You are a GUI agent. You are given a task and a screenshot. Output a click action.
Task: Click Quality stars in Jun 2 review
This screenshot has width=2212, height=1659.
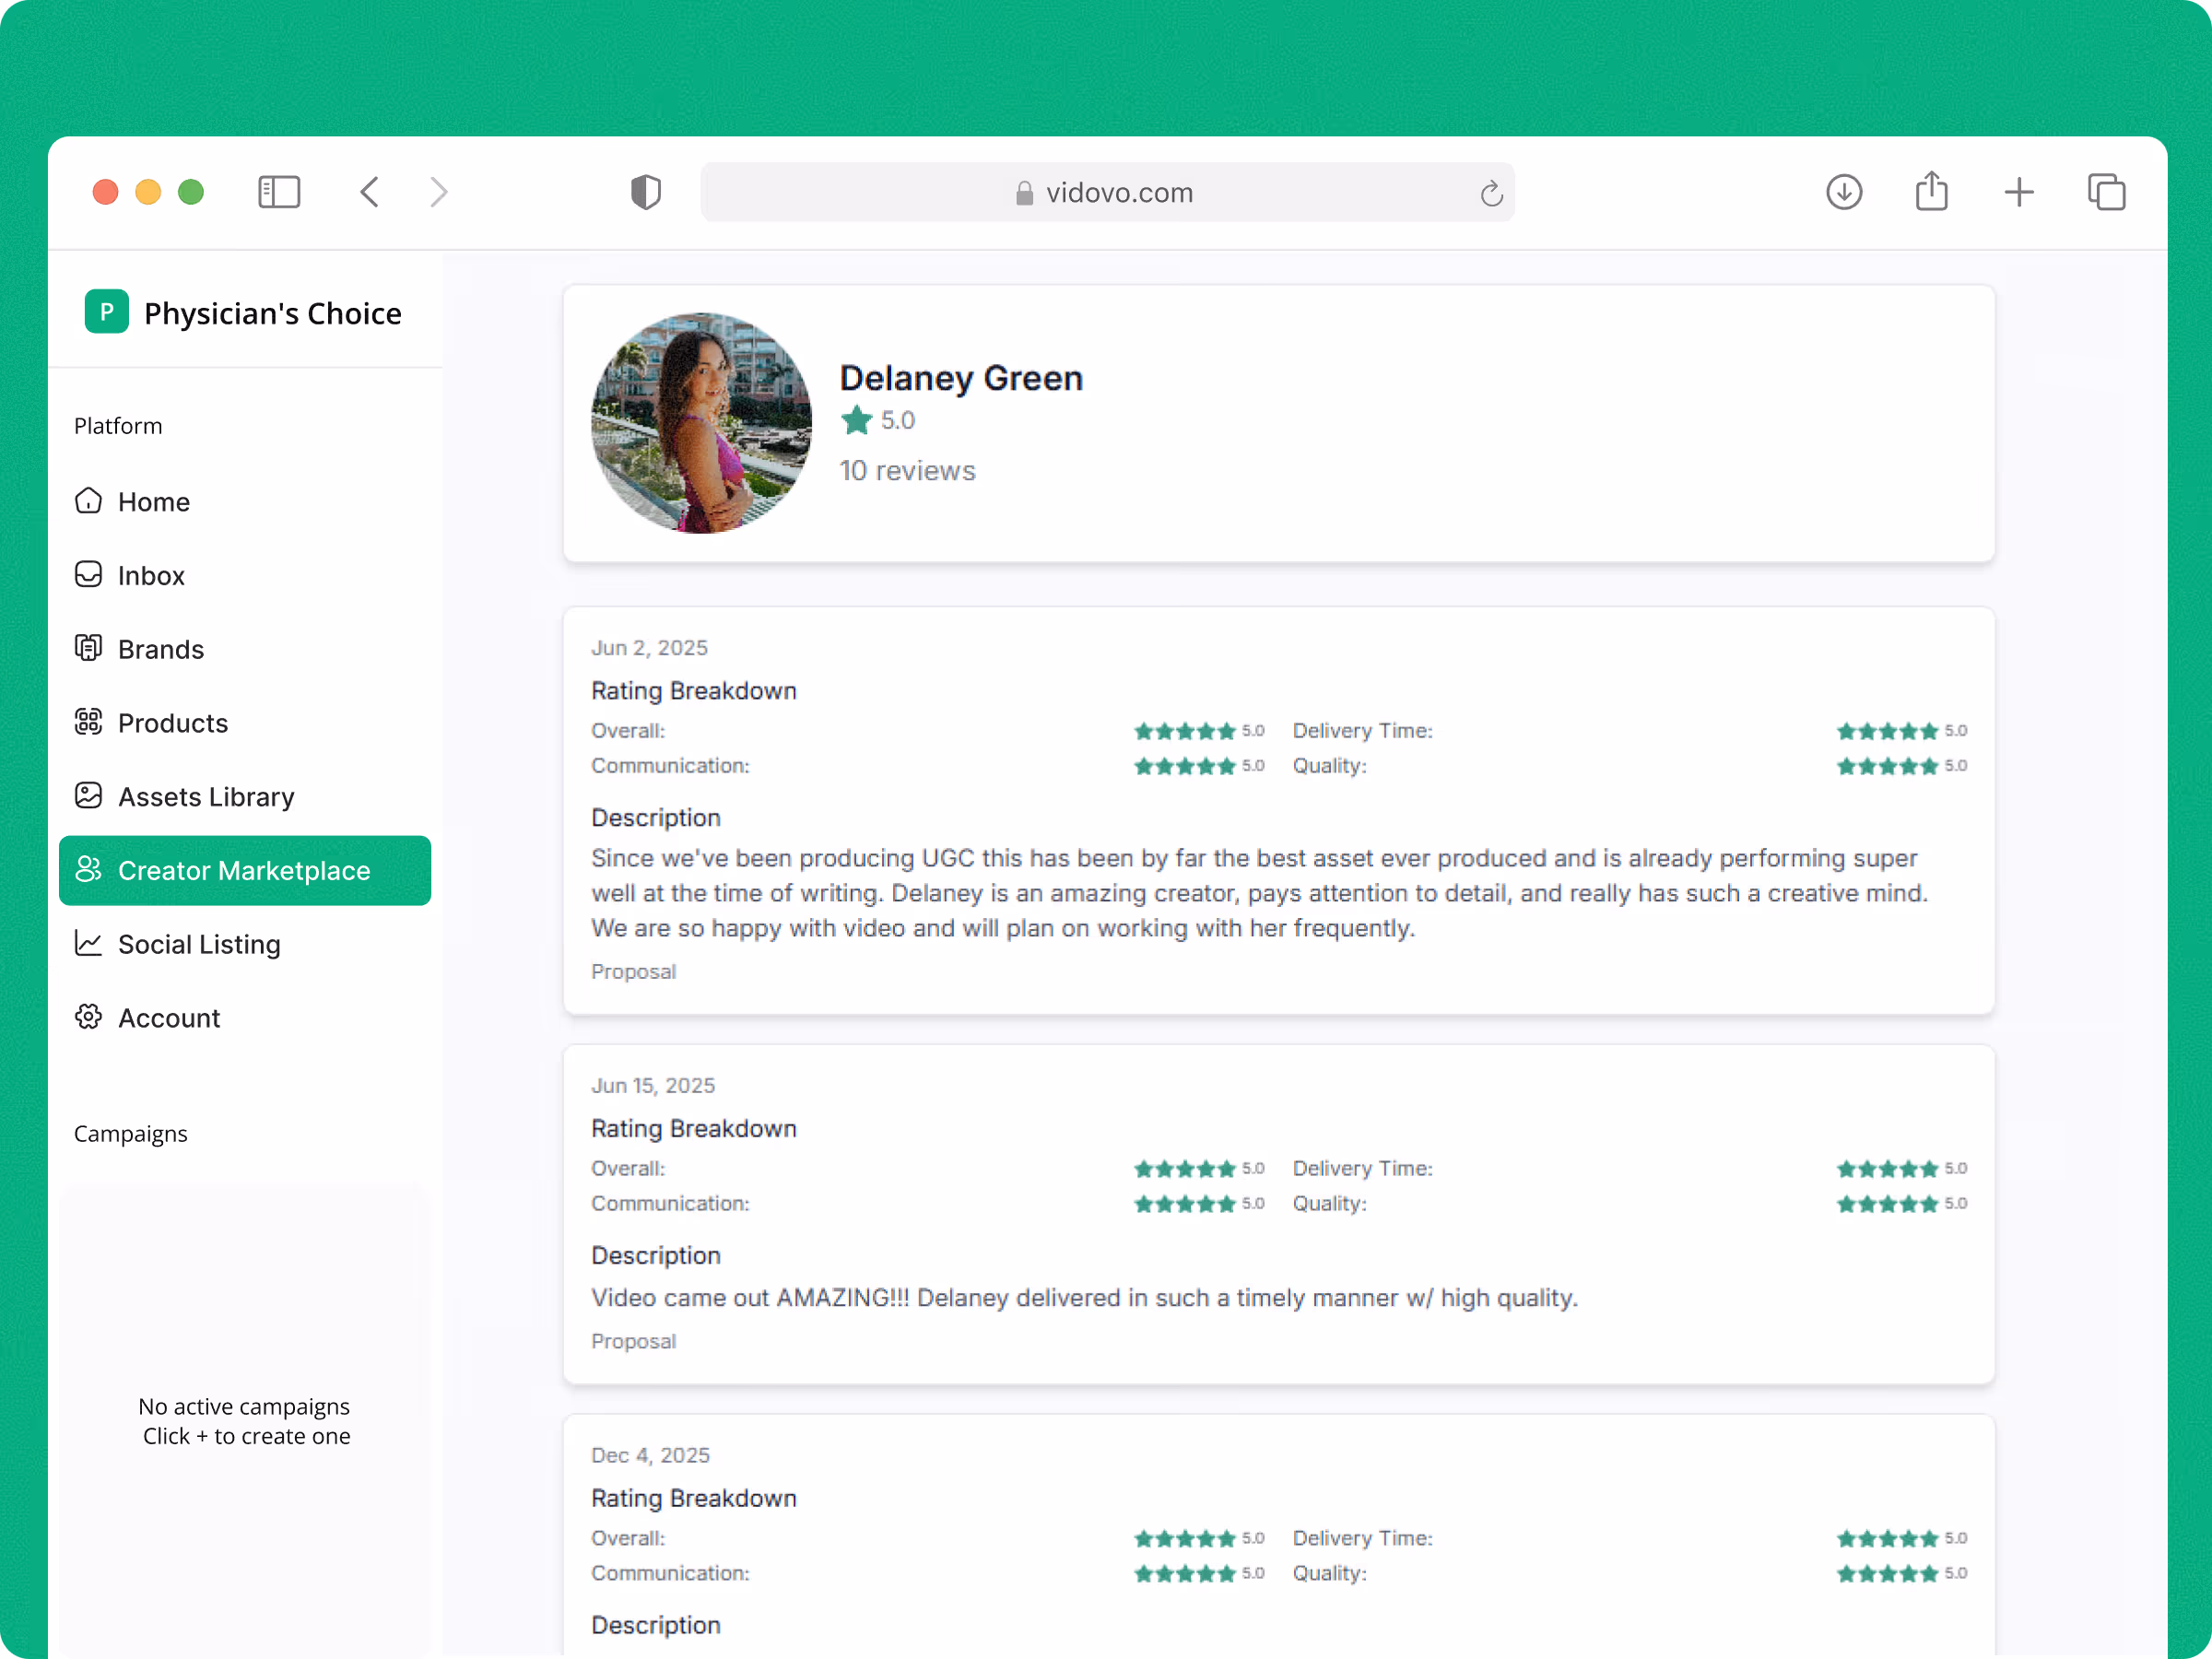(x=1887, y=766)
